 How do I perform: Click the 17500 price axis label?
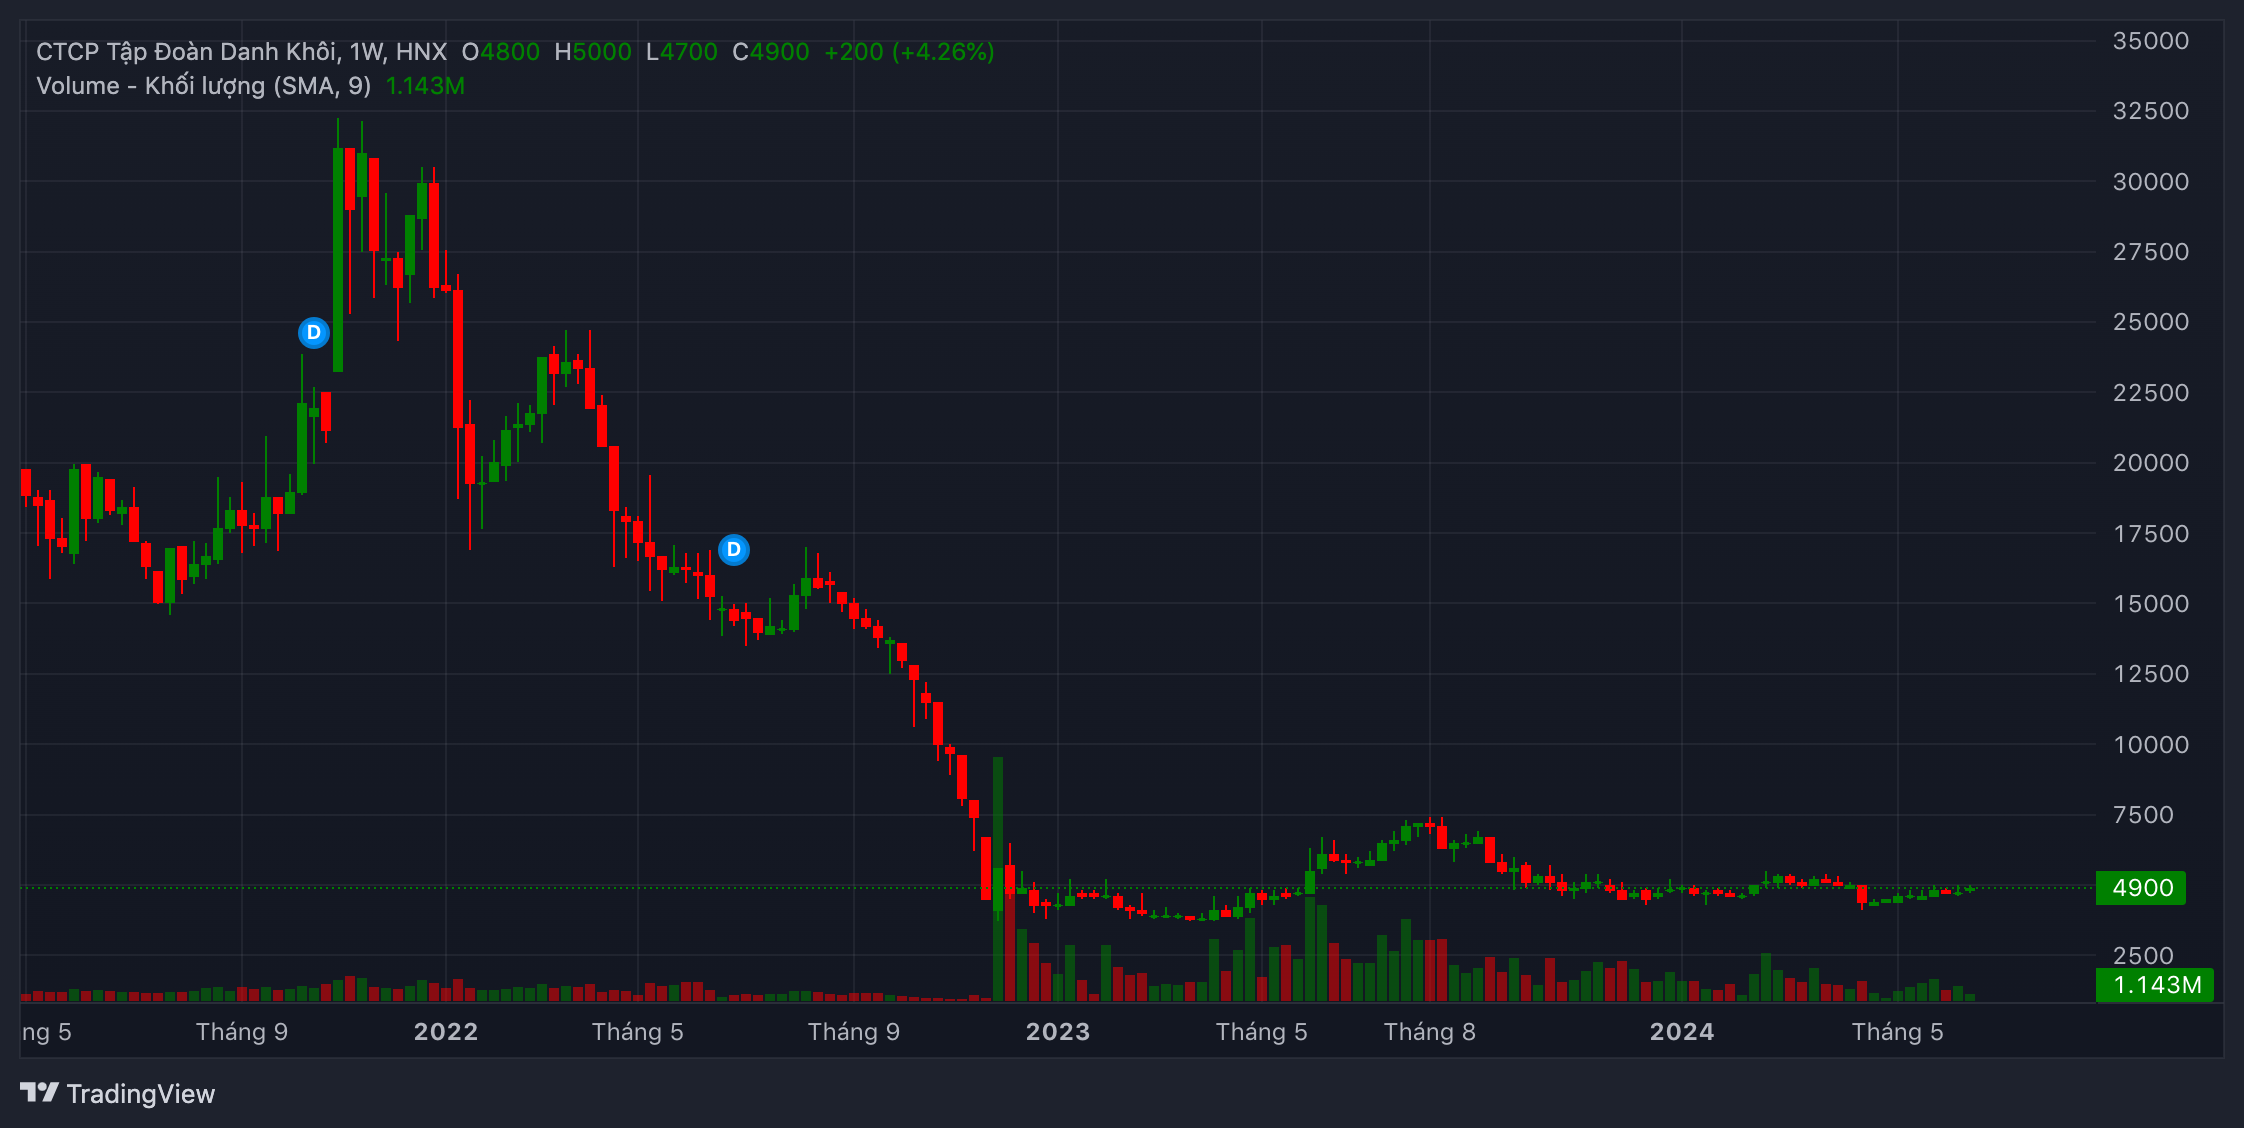pos(2151,534)
